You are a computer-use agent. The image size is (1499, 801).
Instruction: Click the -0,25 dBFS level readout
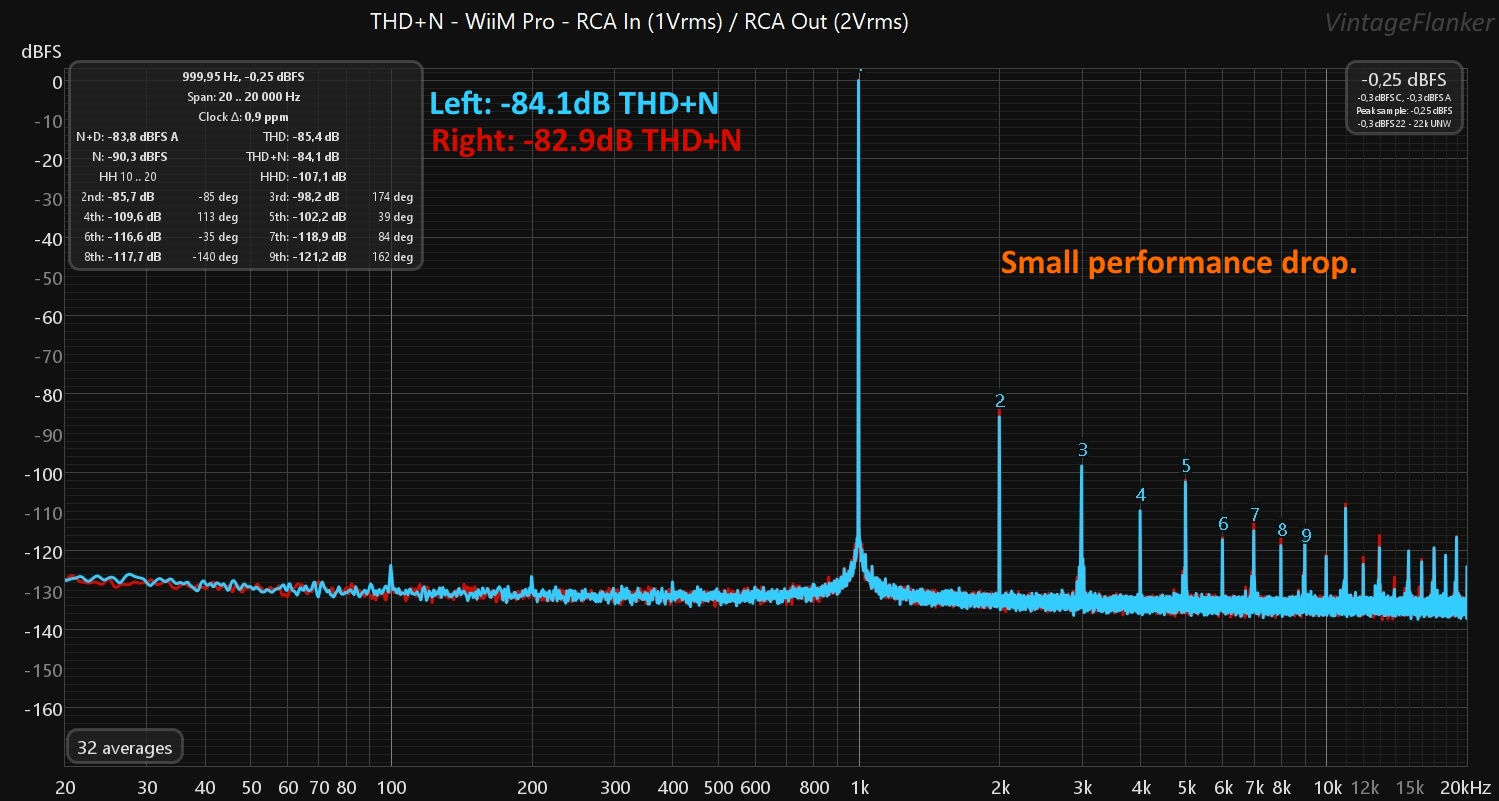[x=1404, y=79]
